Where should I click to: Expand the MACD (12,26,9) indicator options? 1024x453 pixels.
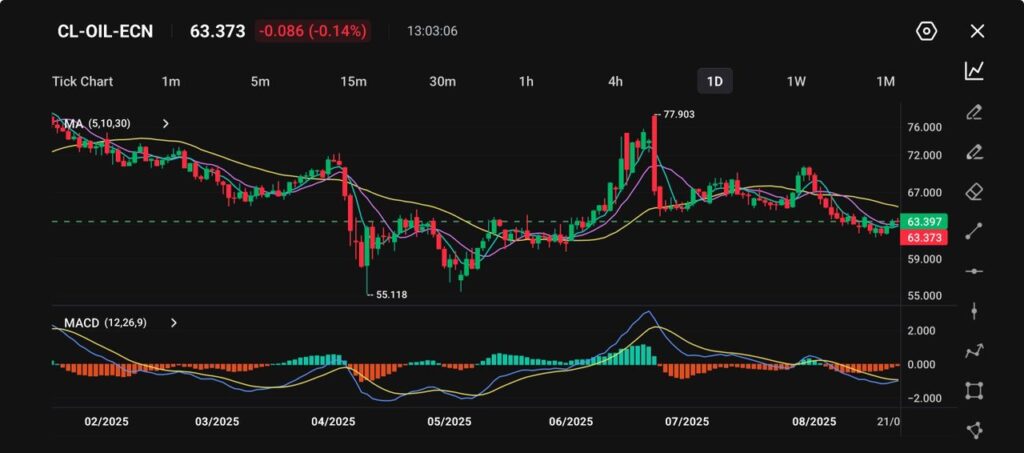tap(174, 323)
